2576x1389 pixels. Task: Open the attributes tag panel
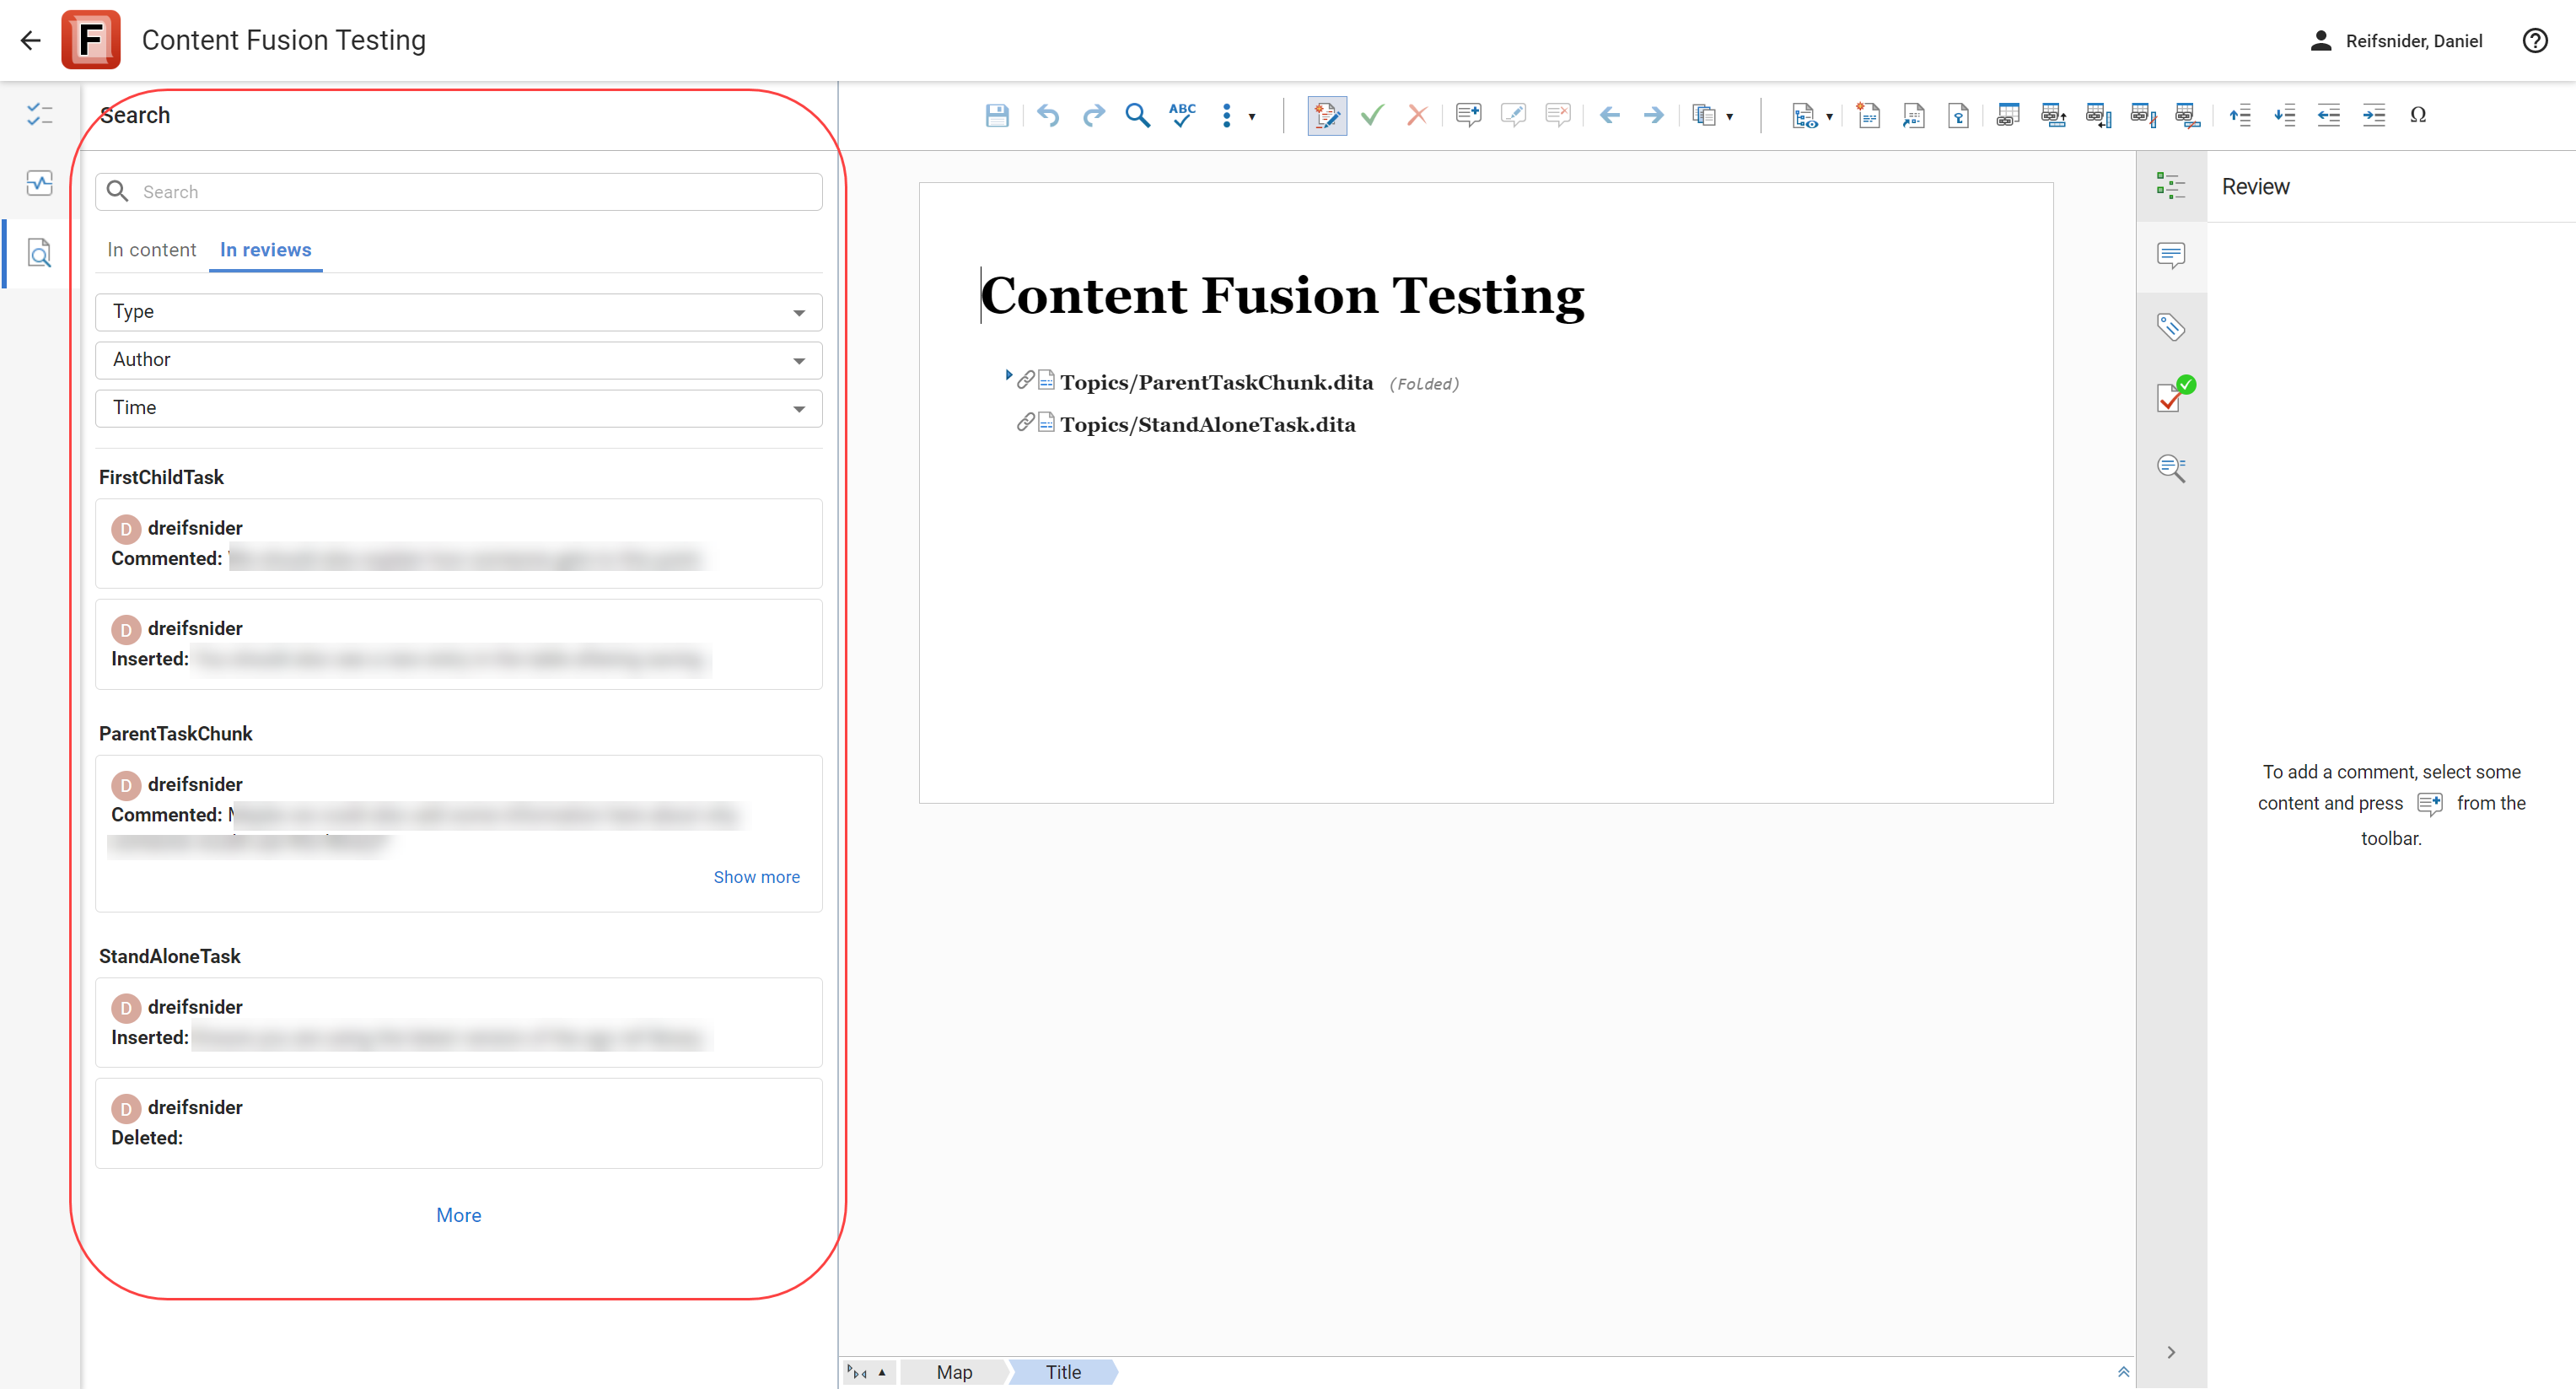(x=2171, y=327)
